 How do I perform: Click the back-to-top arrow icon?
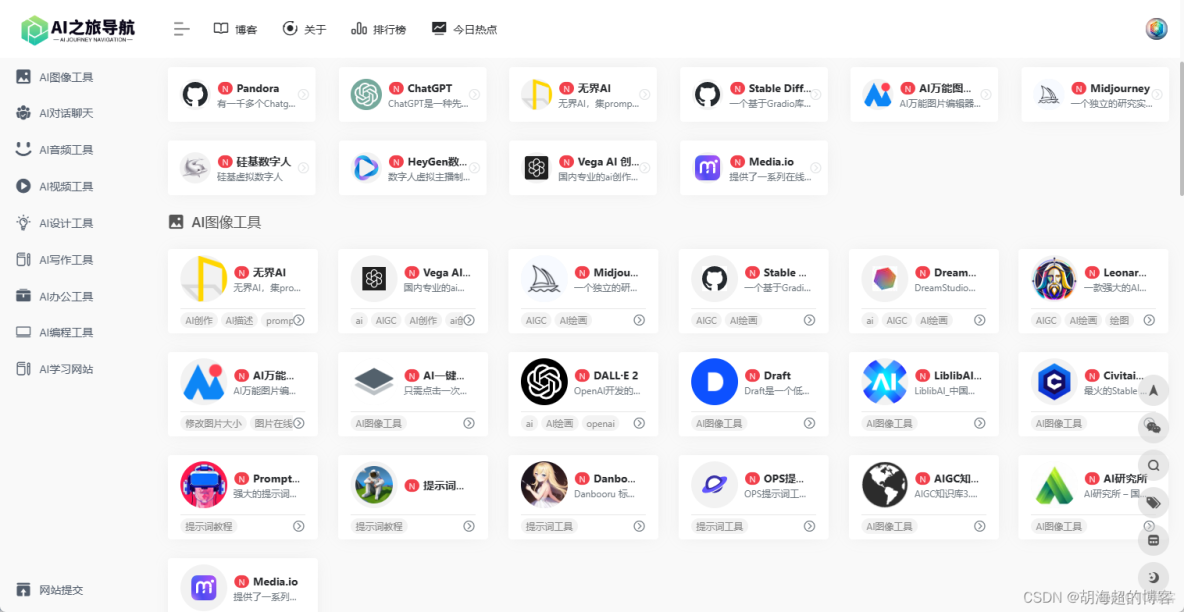(x=1153, y=390)
